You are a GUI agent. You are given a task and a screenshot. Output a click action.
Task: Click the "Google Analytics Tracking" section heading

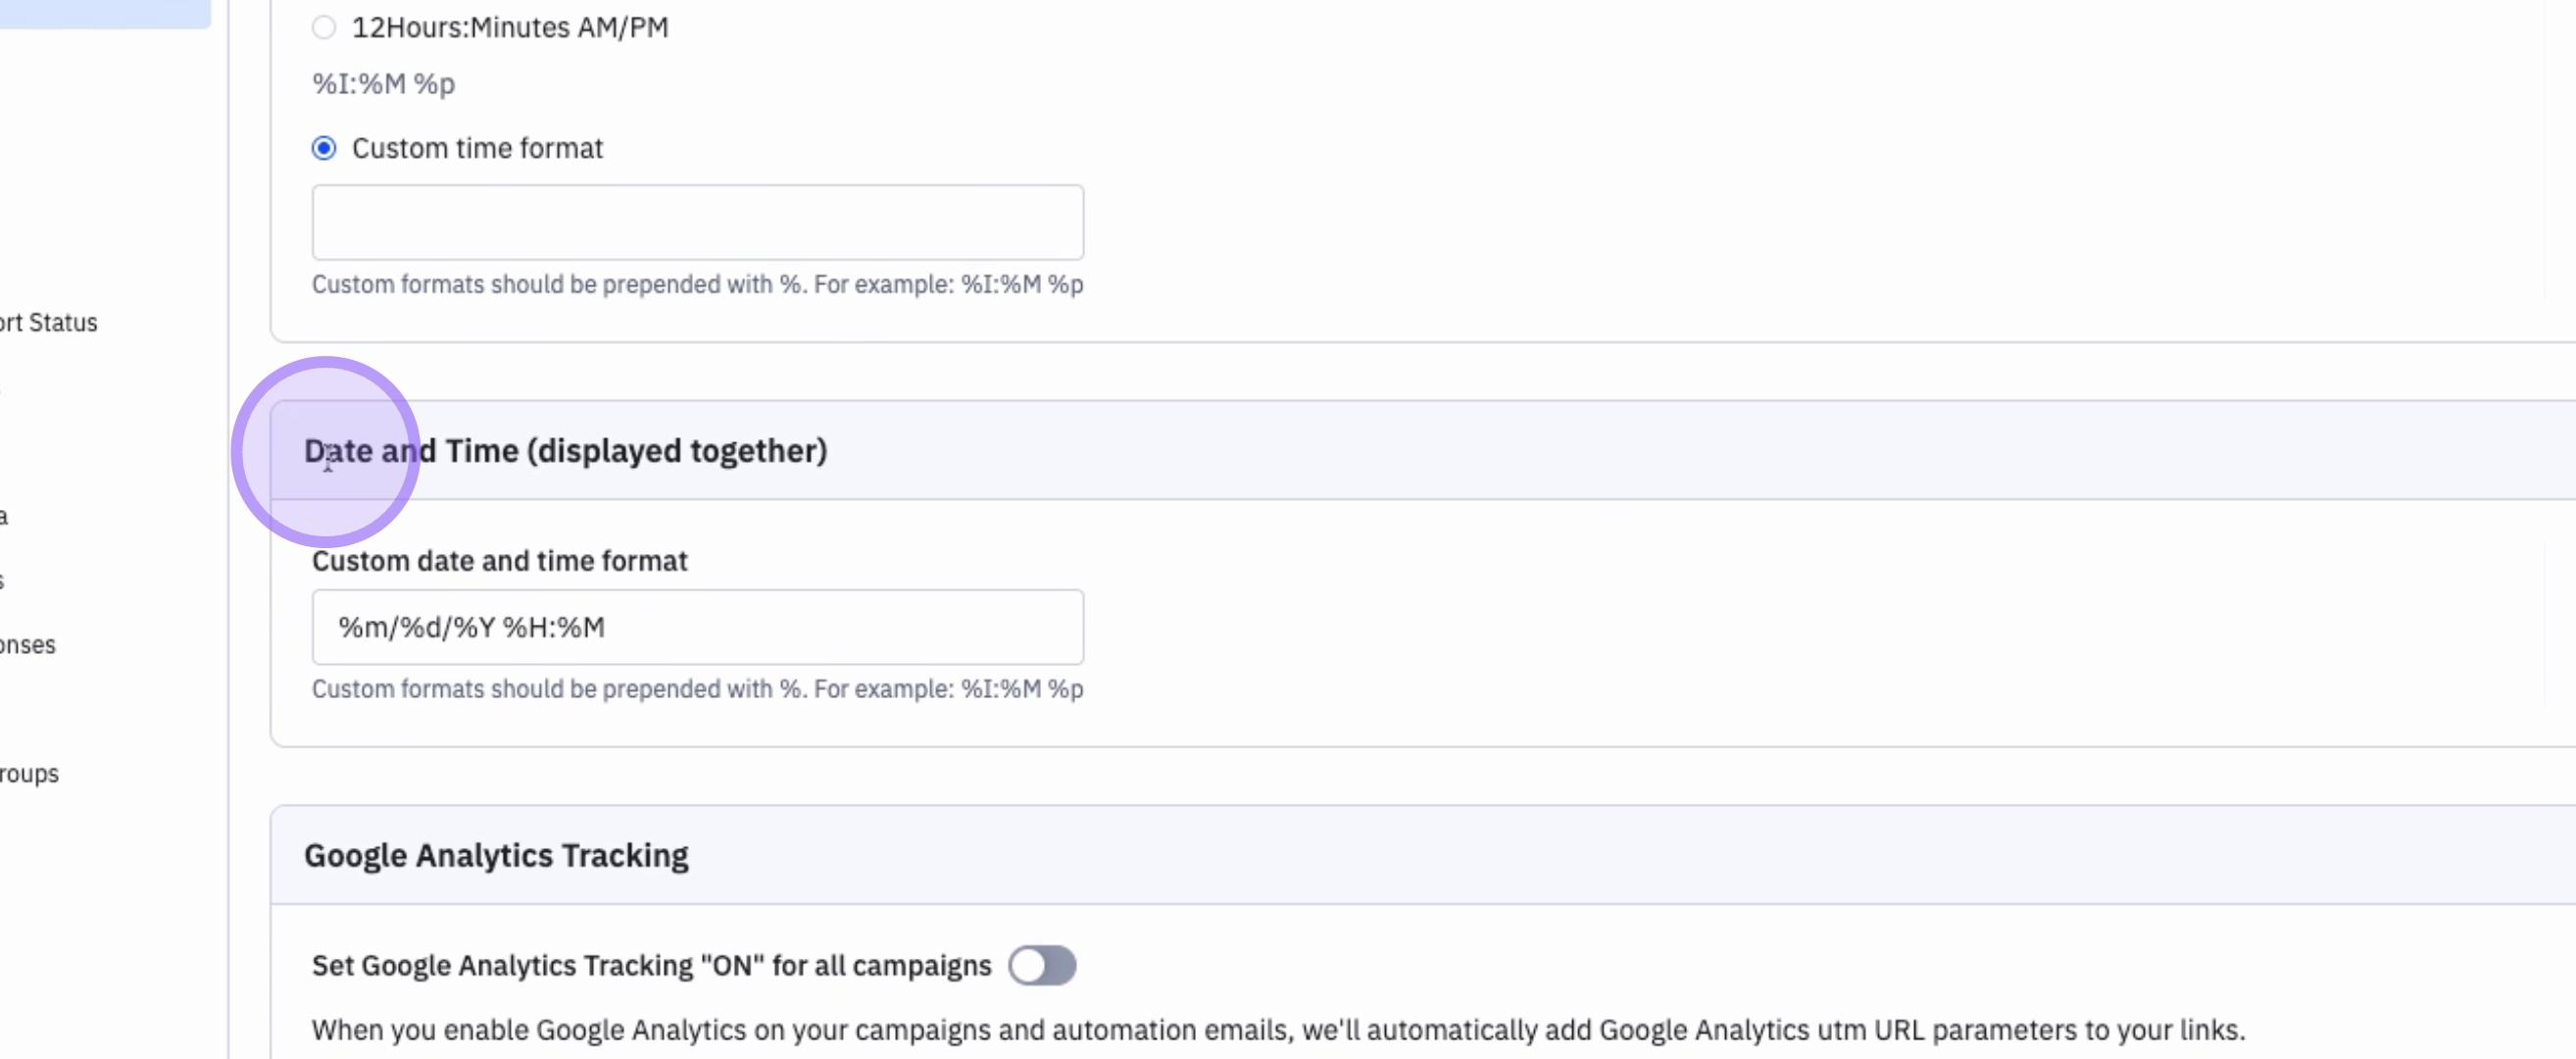point(496,856)
